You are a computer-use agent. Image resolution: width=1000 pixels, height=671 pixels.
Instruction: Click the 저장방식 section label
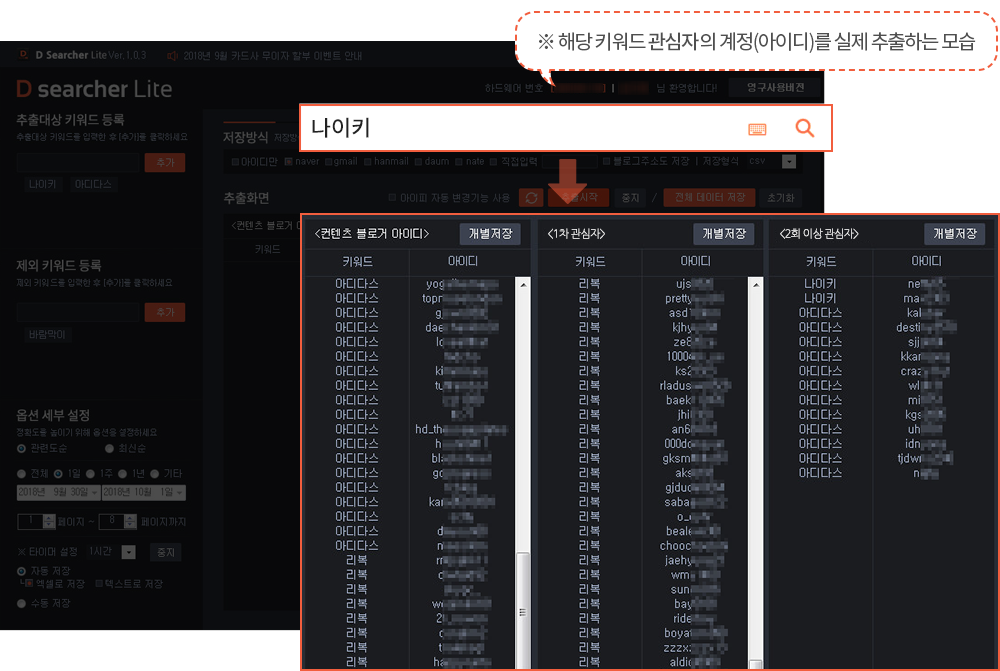(246, 138)
